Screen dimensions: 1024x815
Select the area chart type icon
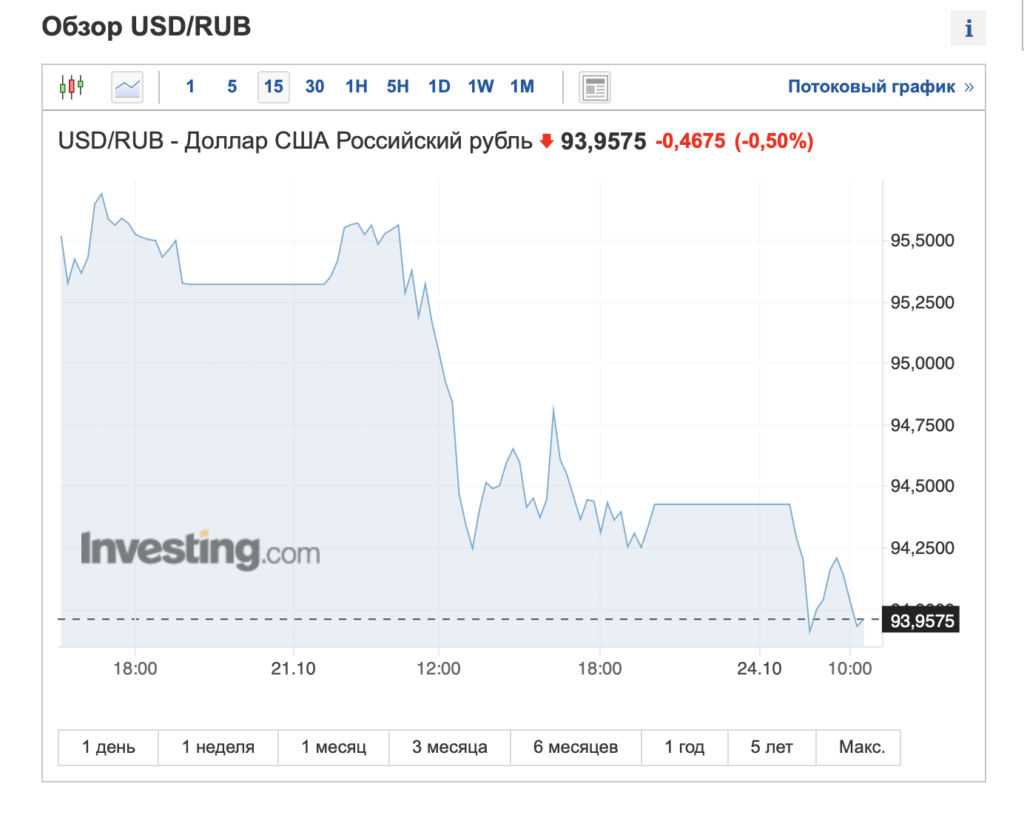127,87
